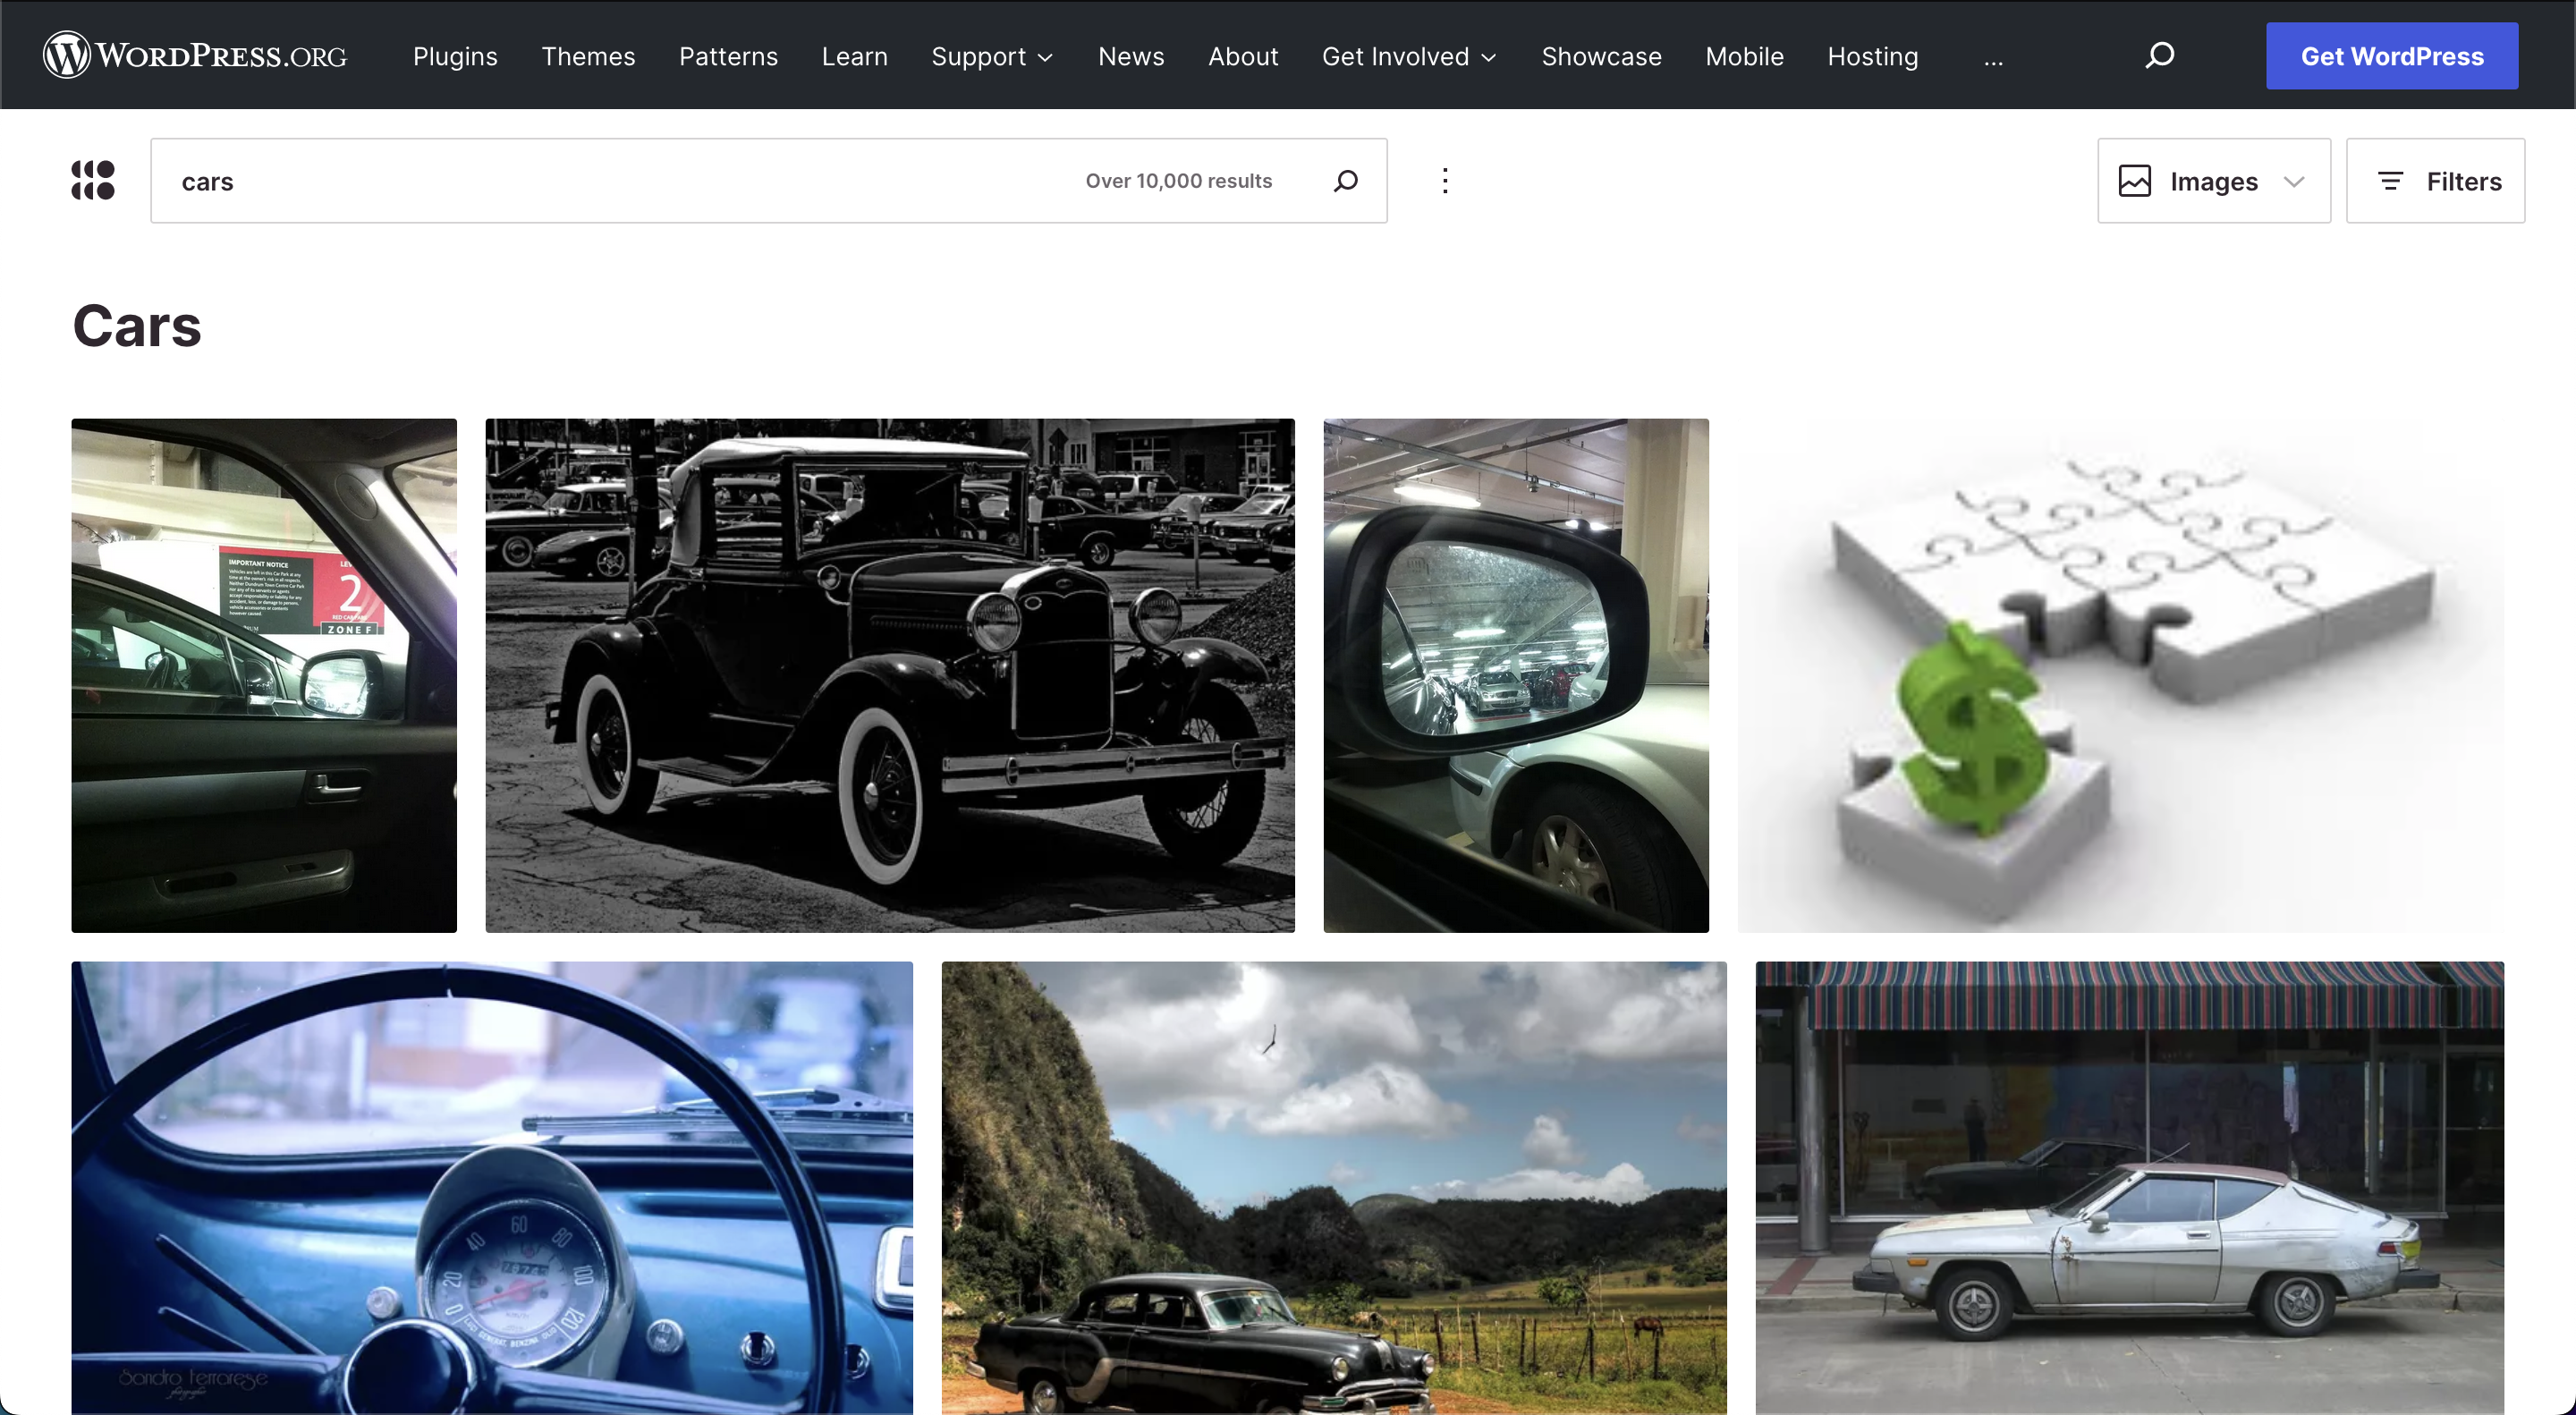Navigate to Patterns
Image resolution: width=2576 pixels, height=1415 pixels.
728,57
